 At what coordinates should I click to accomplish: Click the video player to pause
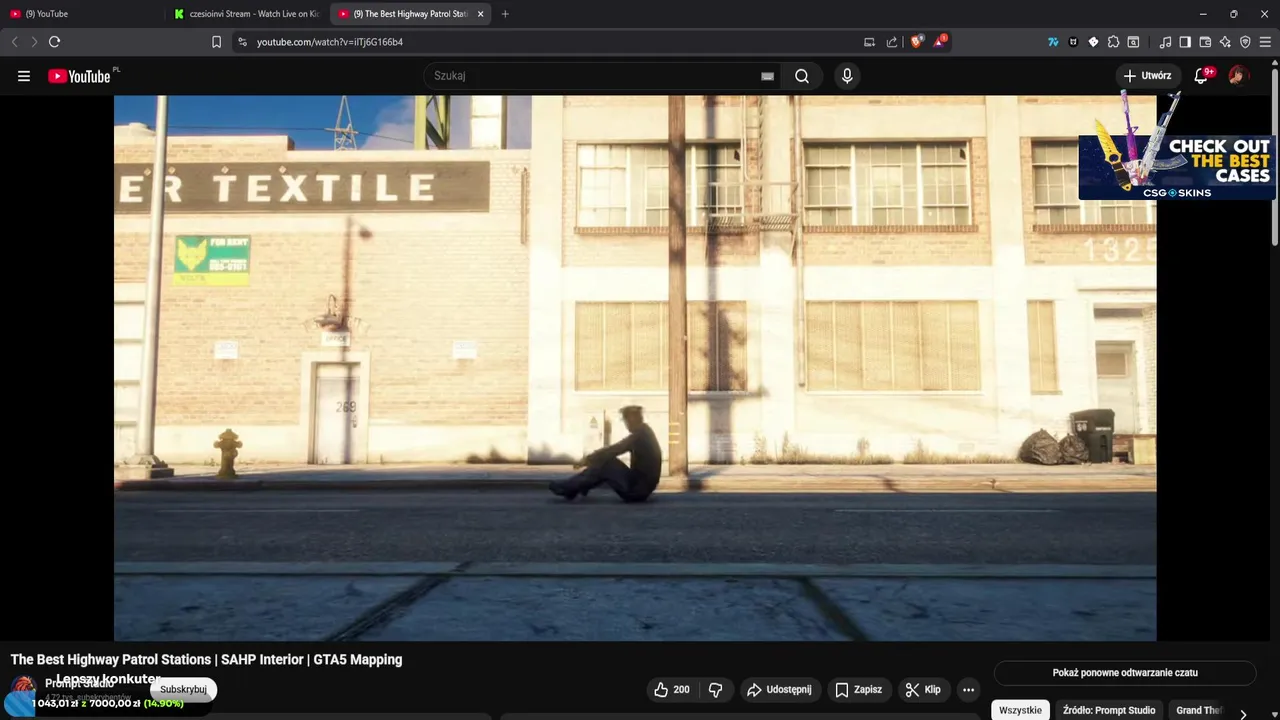[x=635, y=368]
